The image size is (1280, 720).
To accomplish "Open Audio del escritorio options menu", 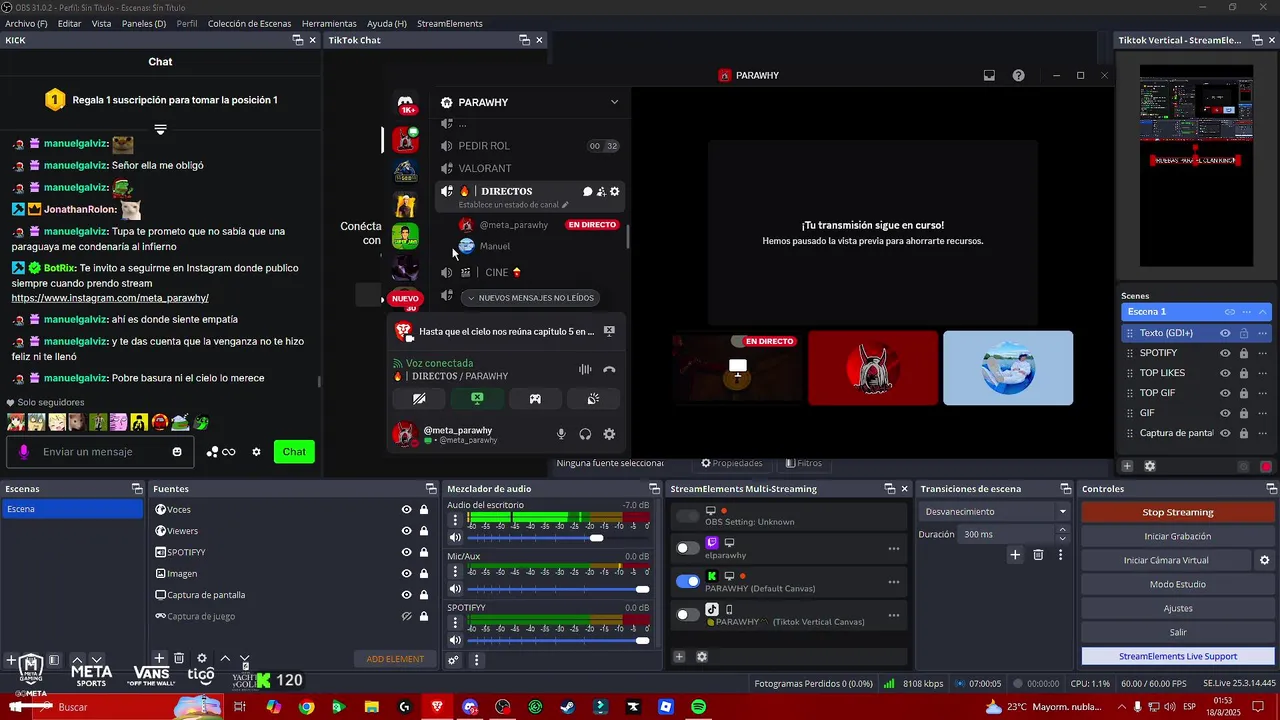I will point(455,520).
